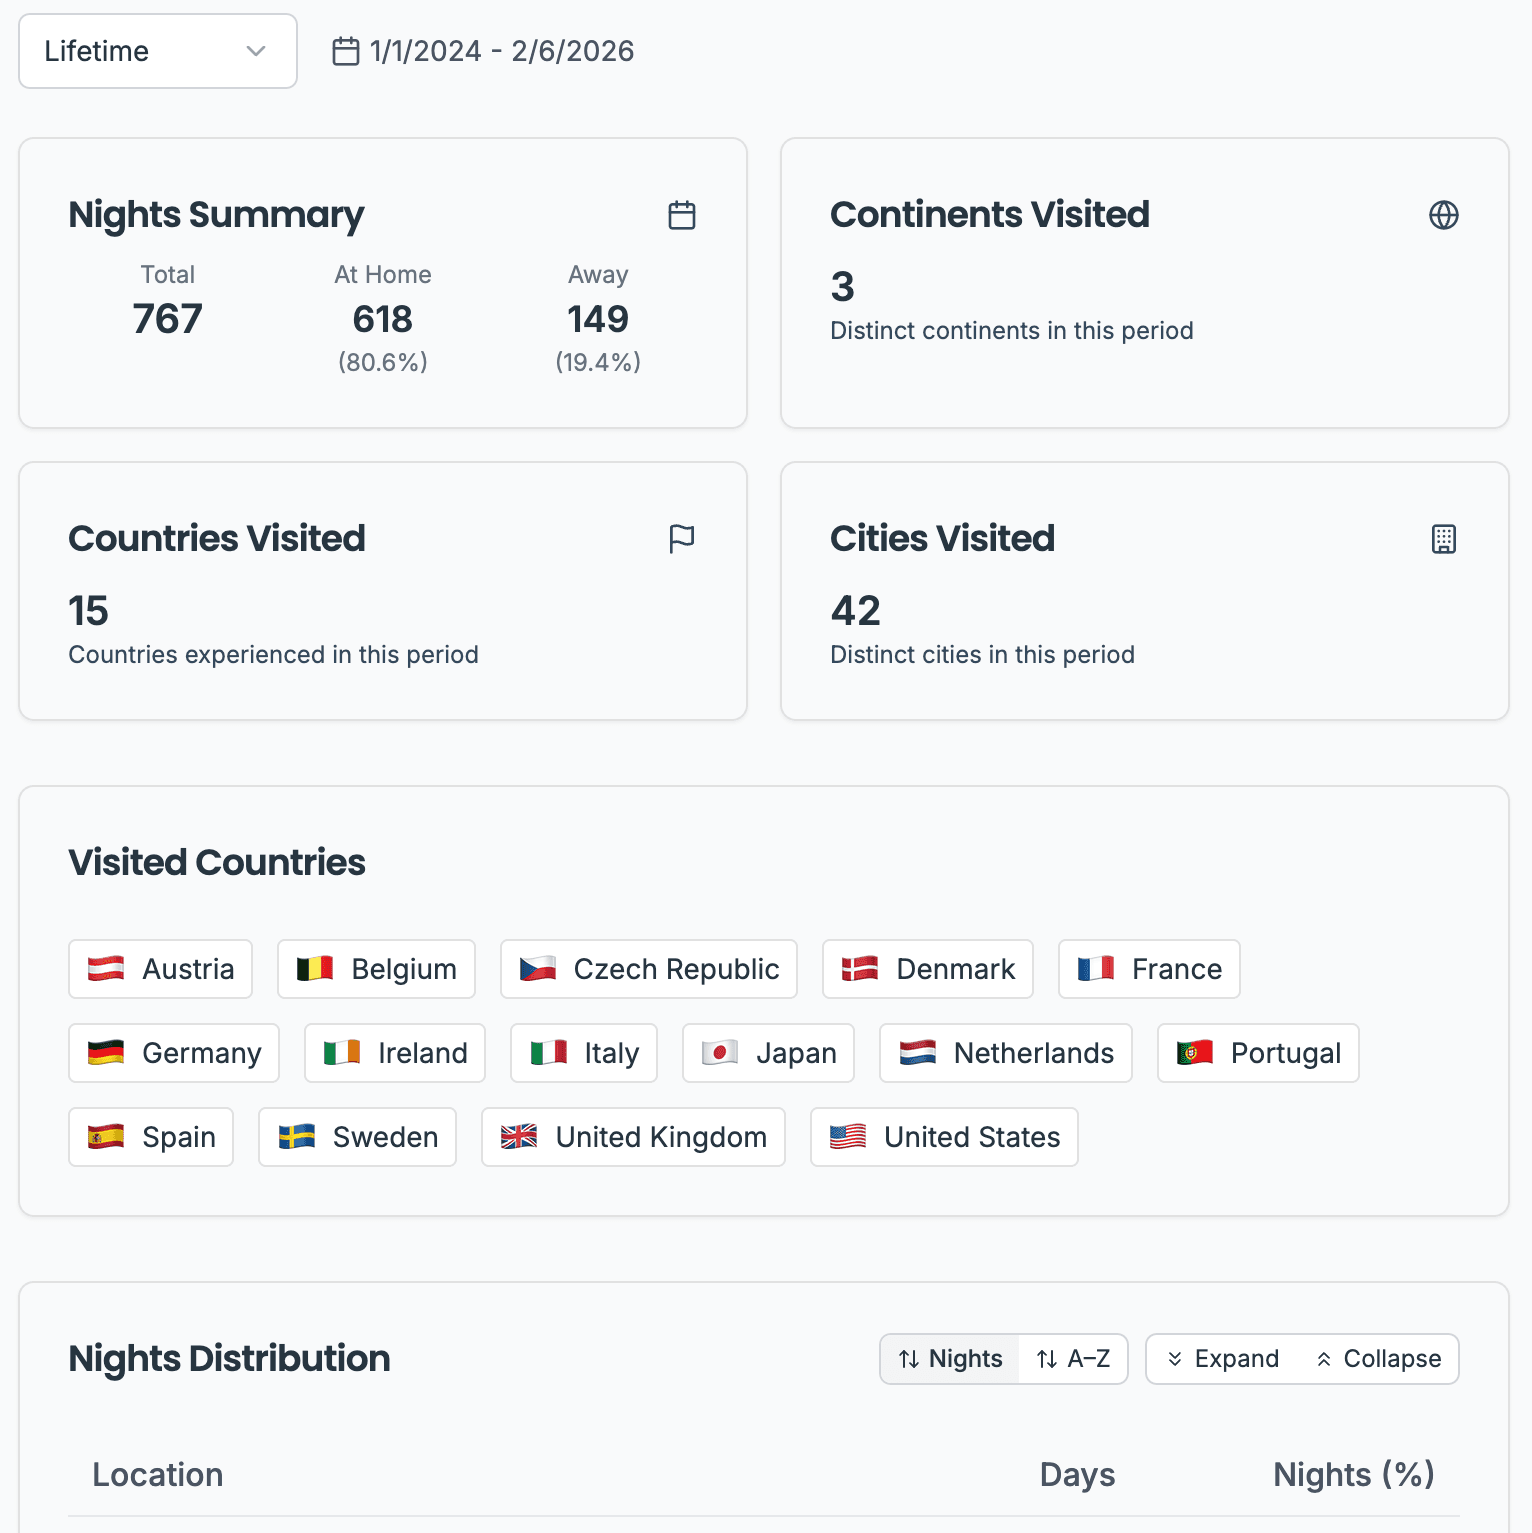Open the Lifetime period dropdown
Screen dimensions: 1532x1533
[157, 51]
